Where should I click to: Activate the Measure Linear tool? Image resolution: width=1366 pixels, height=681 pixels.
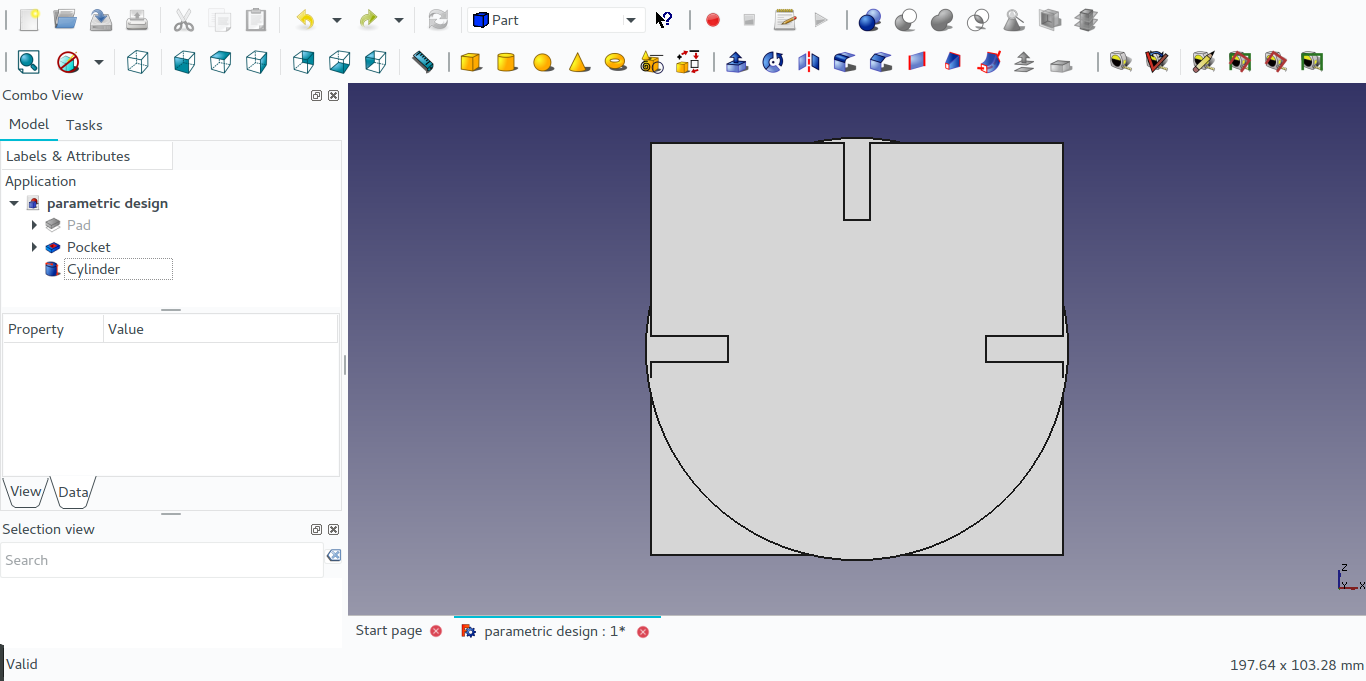tap(1121, 61)
